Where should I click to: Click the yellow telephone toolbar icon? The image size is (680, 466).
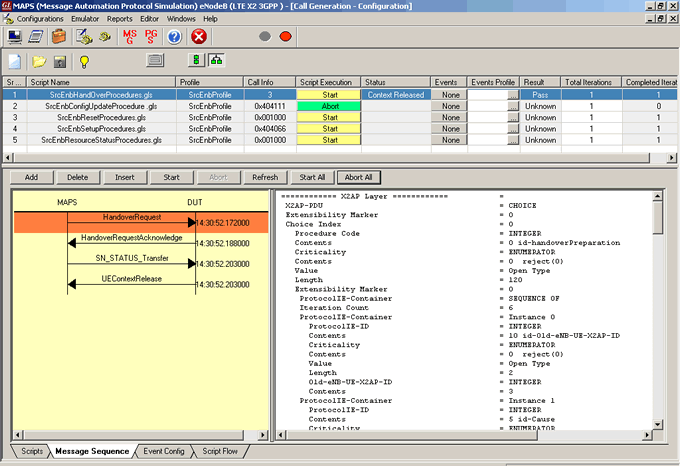point(105,37)
